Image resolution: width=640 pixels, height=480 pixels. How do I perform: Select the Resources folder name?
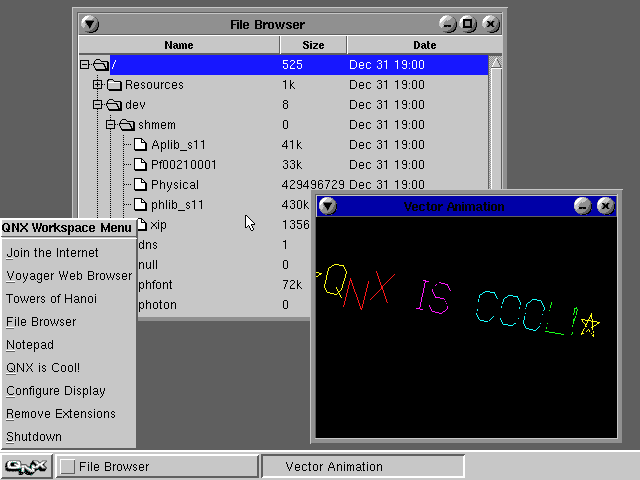click(x=154, y=85)
